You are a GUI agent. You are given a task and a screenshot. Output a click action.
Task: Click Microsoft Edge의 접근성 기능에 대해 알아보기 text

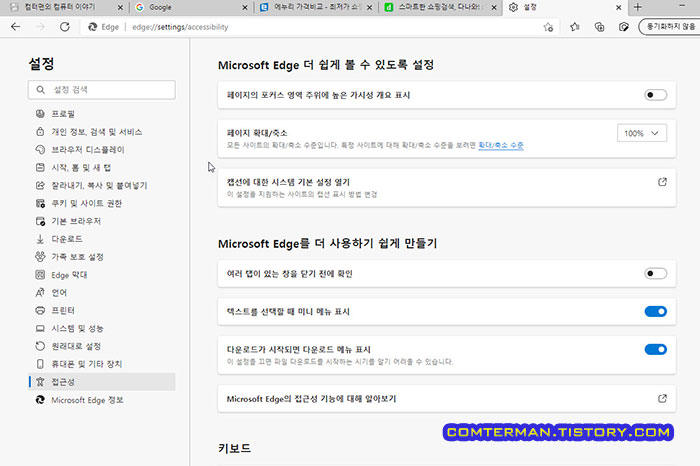pyautogui.click(x=311, y=399)
